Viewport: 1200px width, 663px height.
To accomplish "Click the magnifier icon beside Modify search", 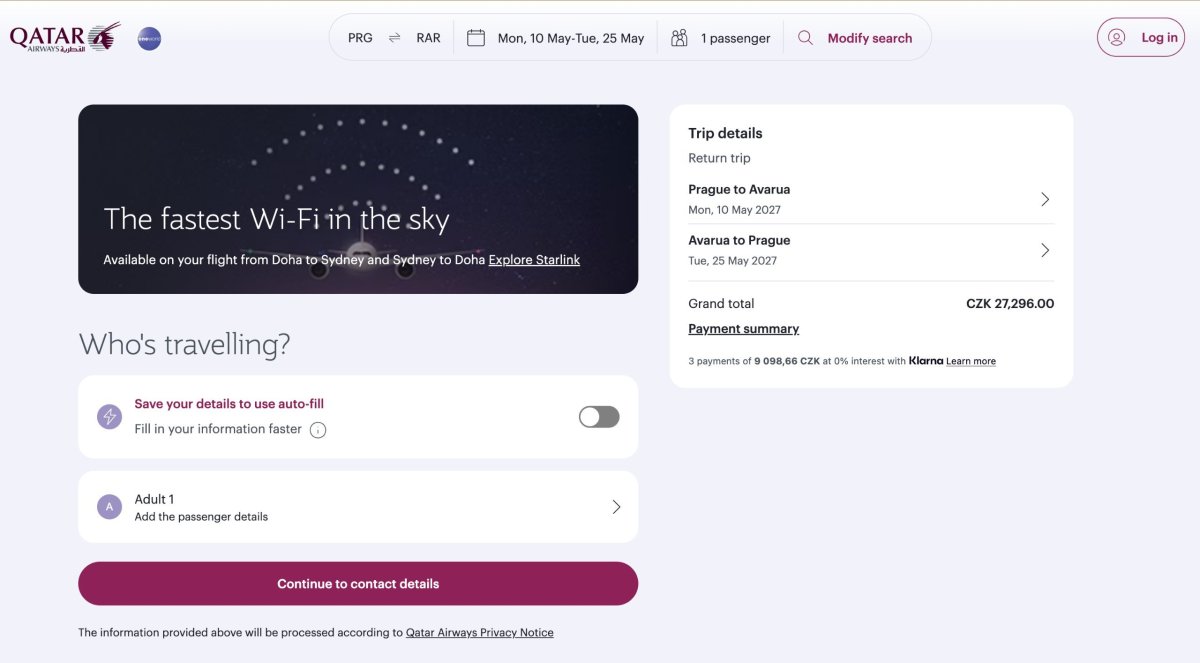I will 805,38.
